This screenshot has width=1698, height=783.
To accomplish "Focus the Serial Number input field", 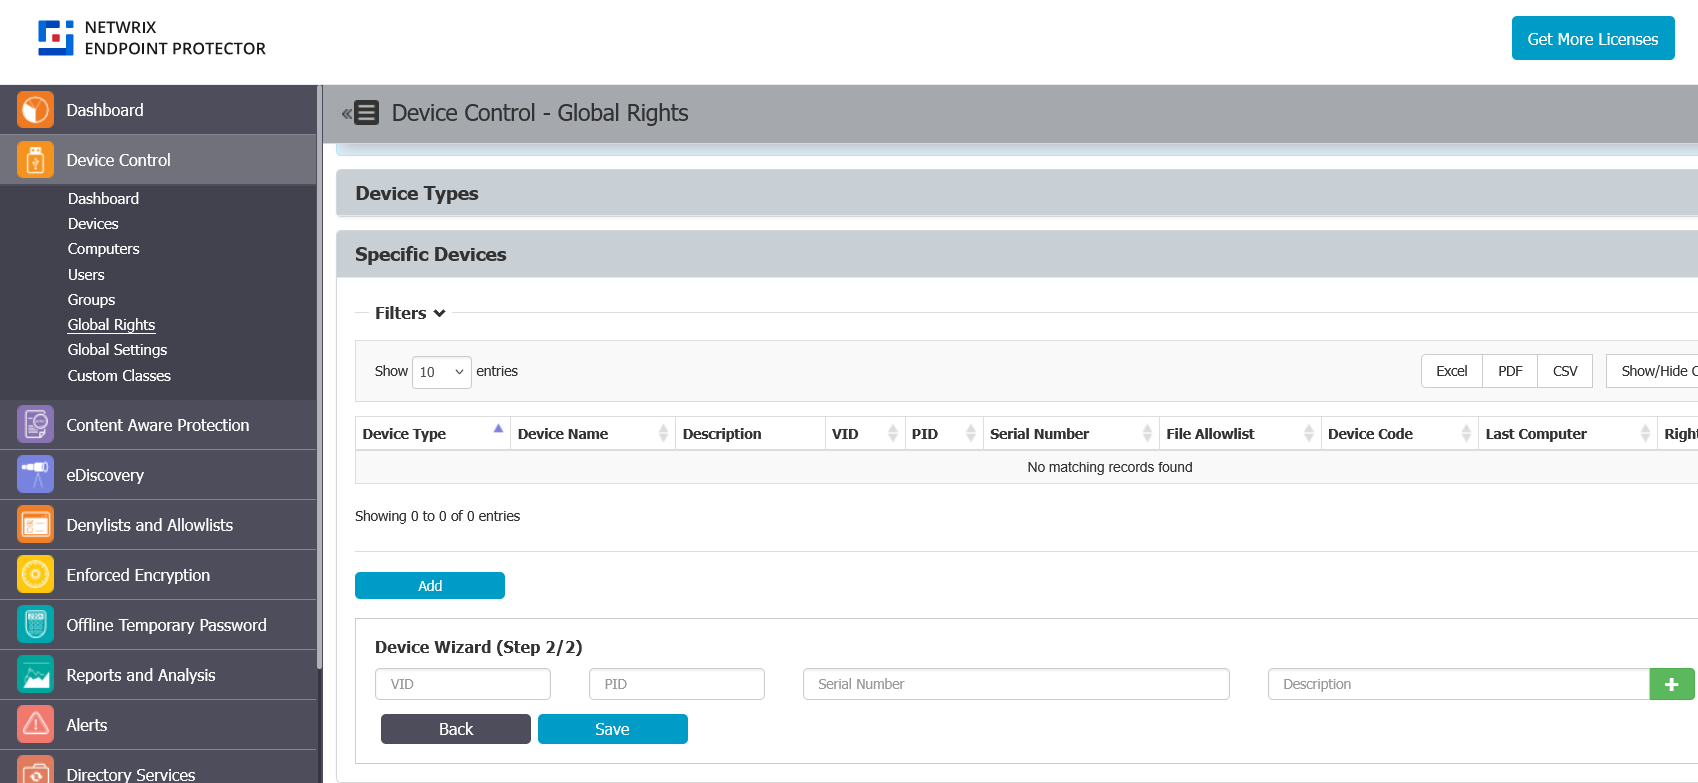I will (1016, 684).
